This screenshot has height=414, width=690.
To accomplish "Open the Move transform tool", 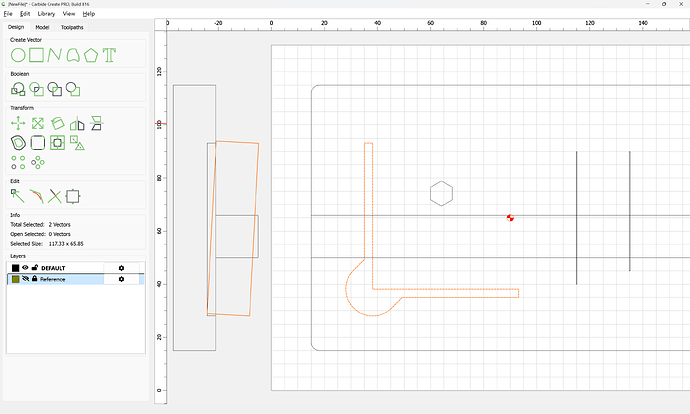I will 18,124.
